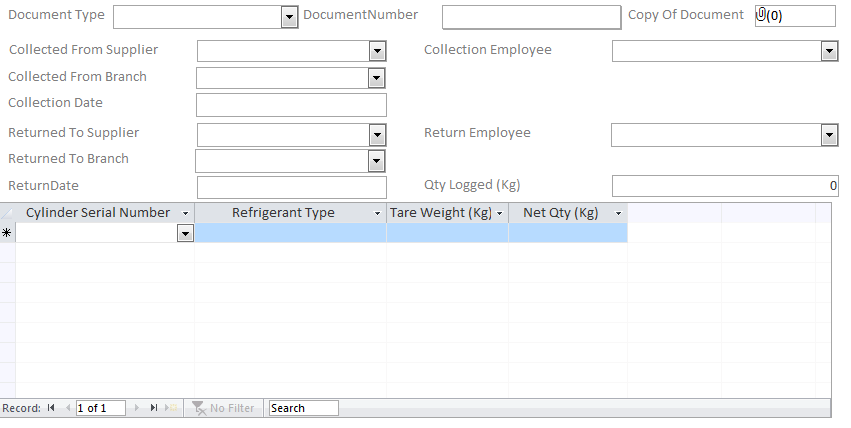851x428 pixels.
Task: Expand Collected From Supplier combo box
Action: point(377,51)
